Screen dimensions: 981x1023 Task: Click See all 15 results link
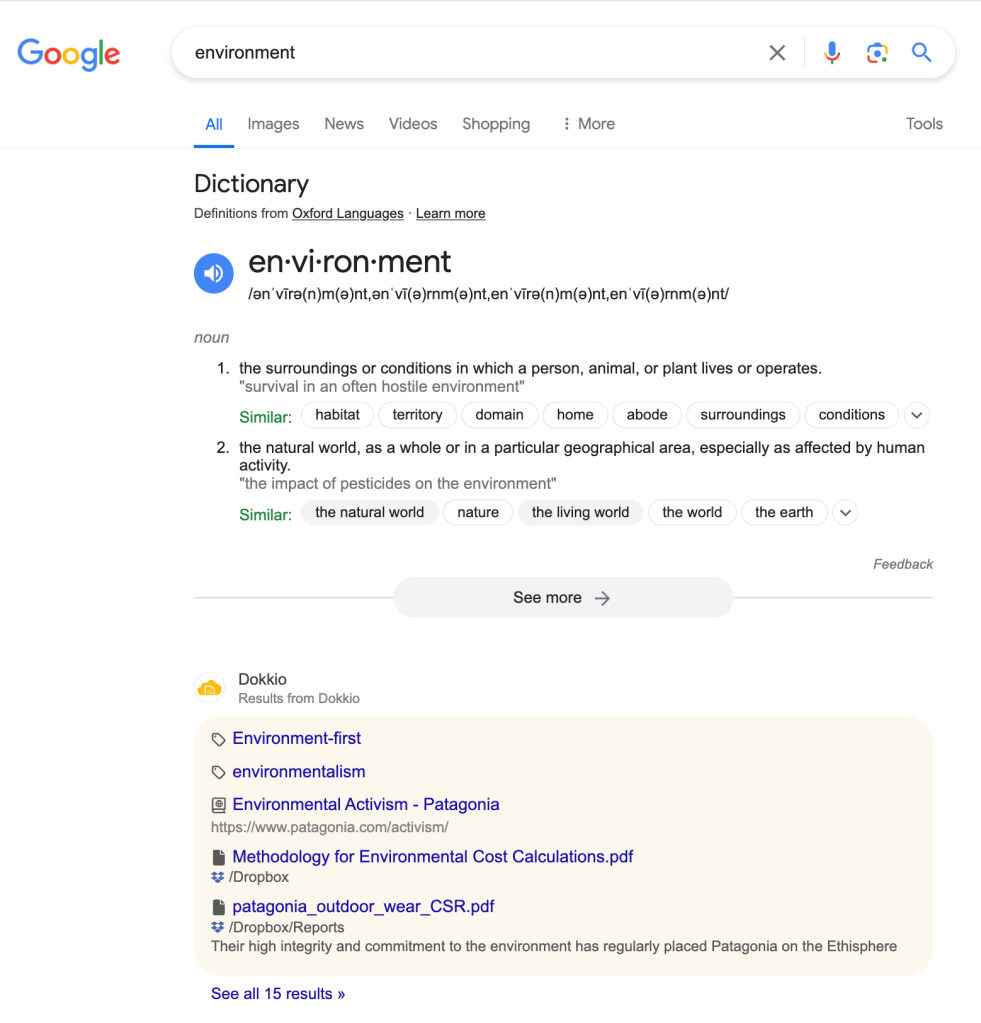click(x=278, y=994)
